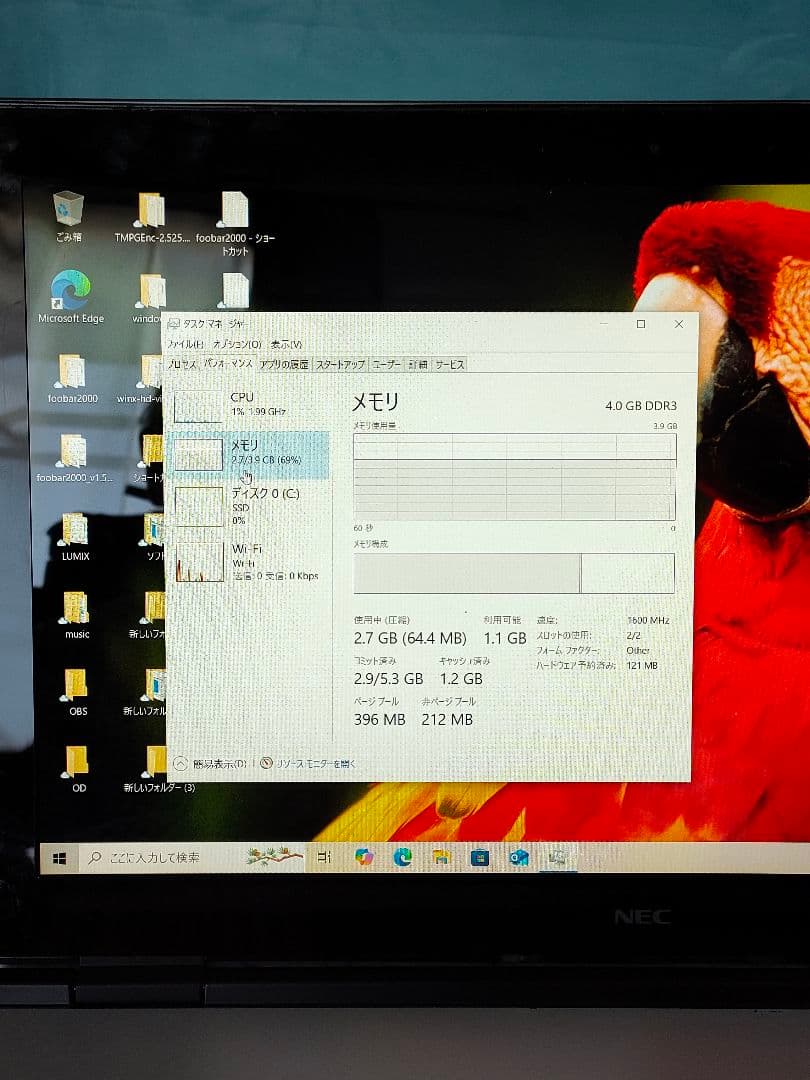Screen dimensions: 810x1080
Task: Open Outlook from the taskbar
Action: click(517, 859)
